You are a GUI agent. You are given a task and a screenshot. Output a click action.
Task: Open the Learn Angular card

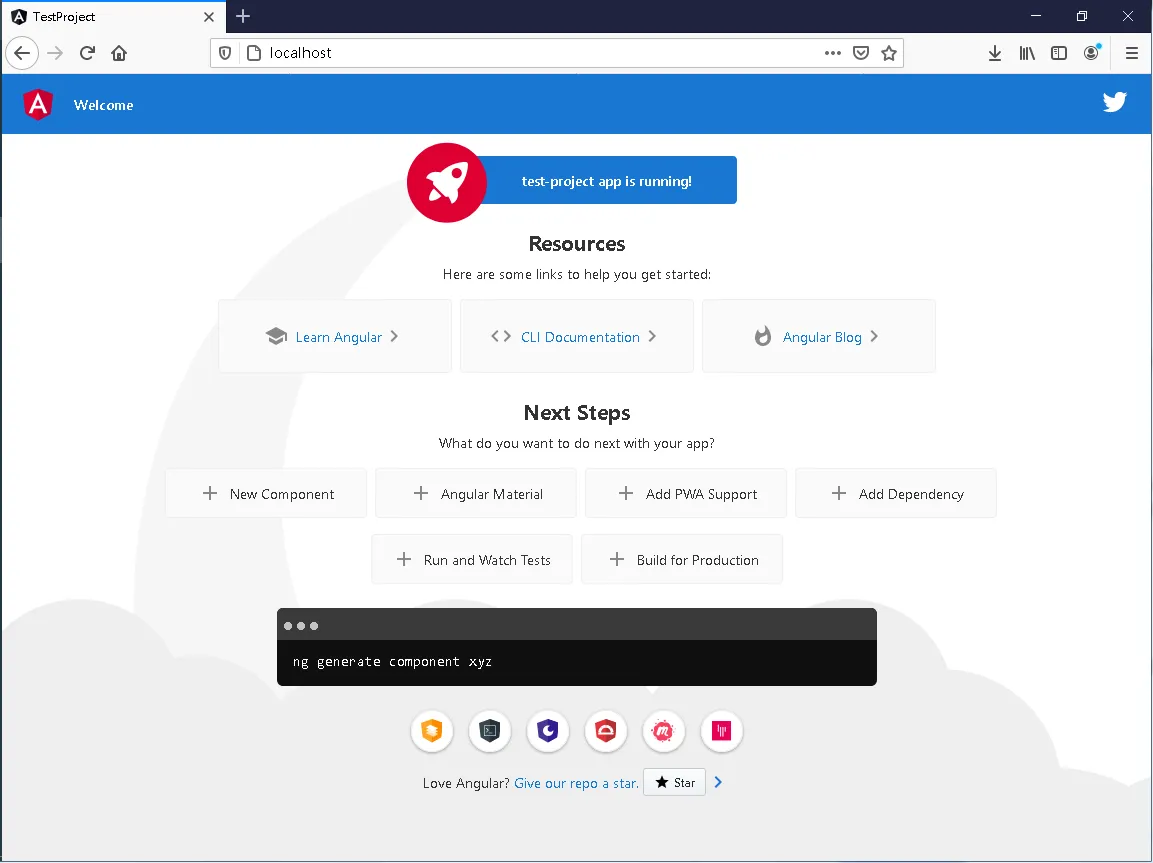point(335,336)
